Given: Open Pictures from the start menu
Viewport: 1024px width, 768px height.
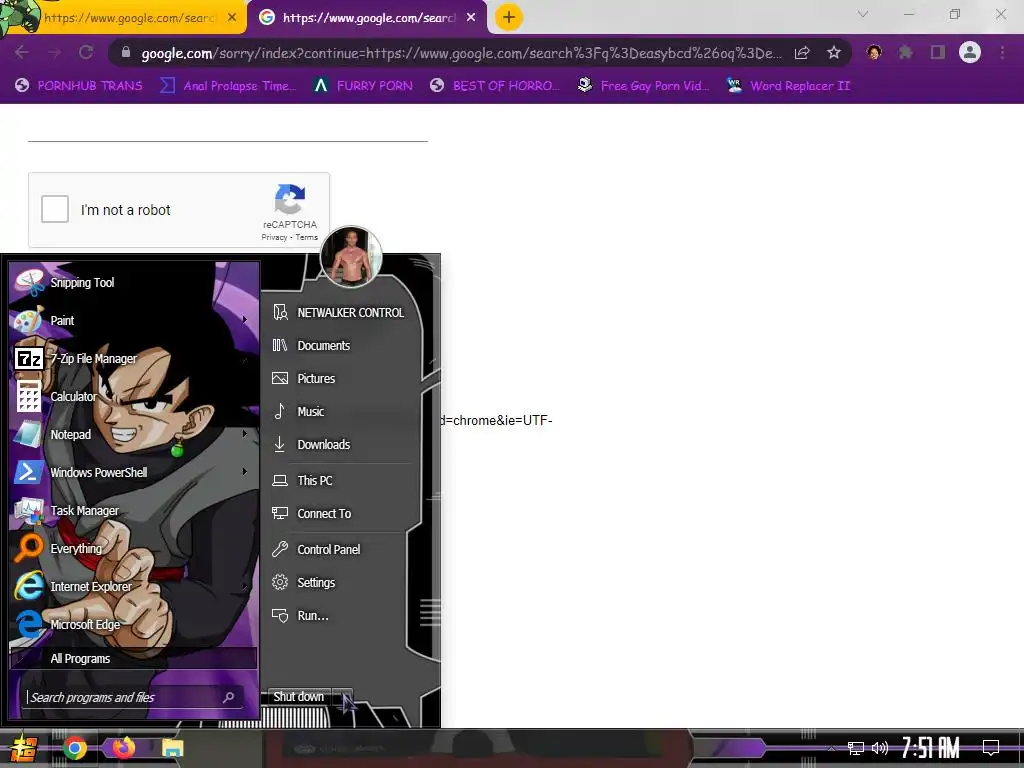Looking at the screenshot, I should 340,379.
